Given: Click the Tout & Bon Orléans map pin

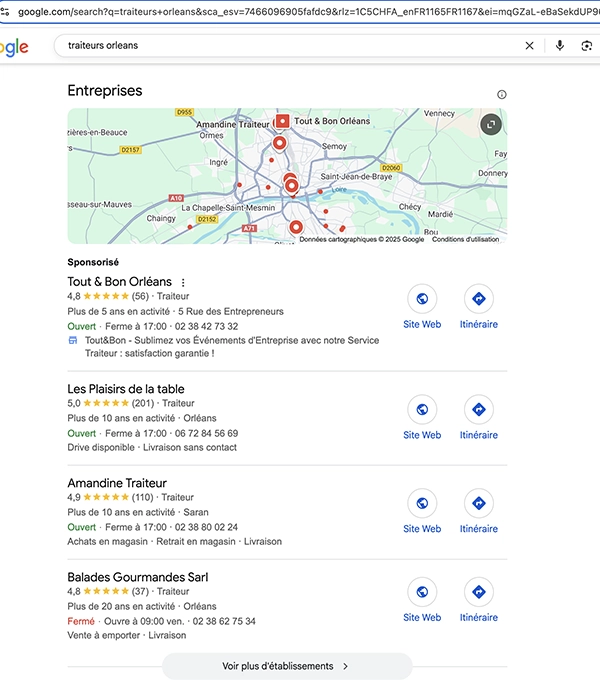Looking at the screenshot, I should pos(282,121).
